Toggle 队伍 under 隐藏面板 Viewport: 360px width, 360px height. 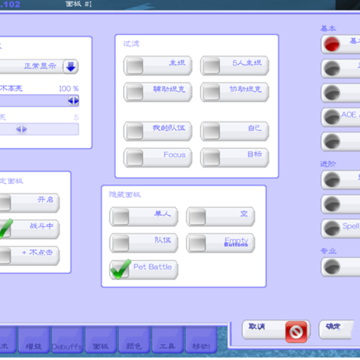tap(120, 243)
